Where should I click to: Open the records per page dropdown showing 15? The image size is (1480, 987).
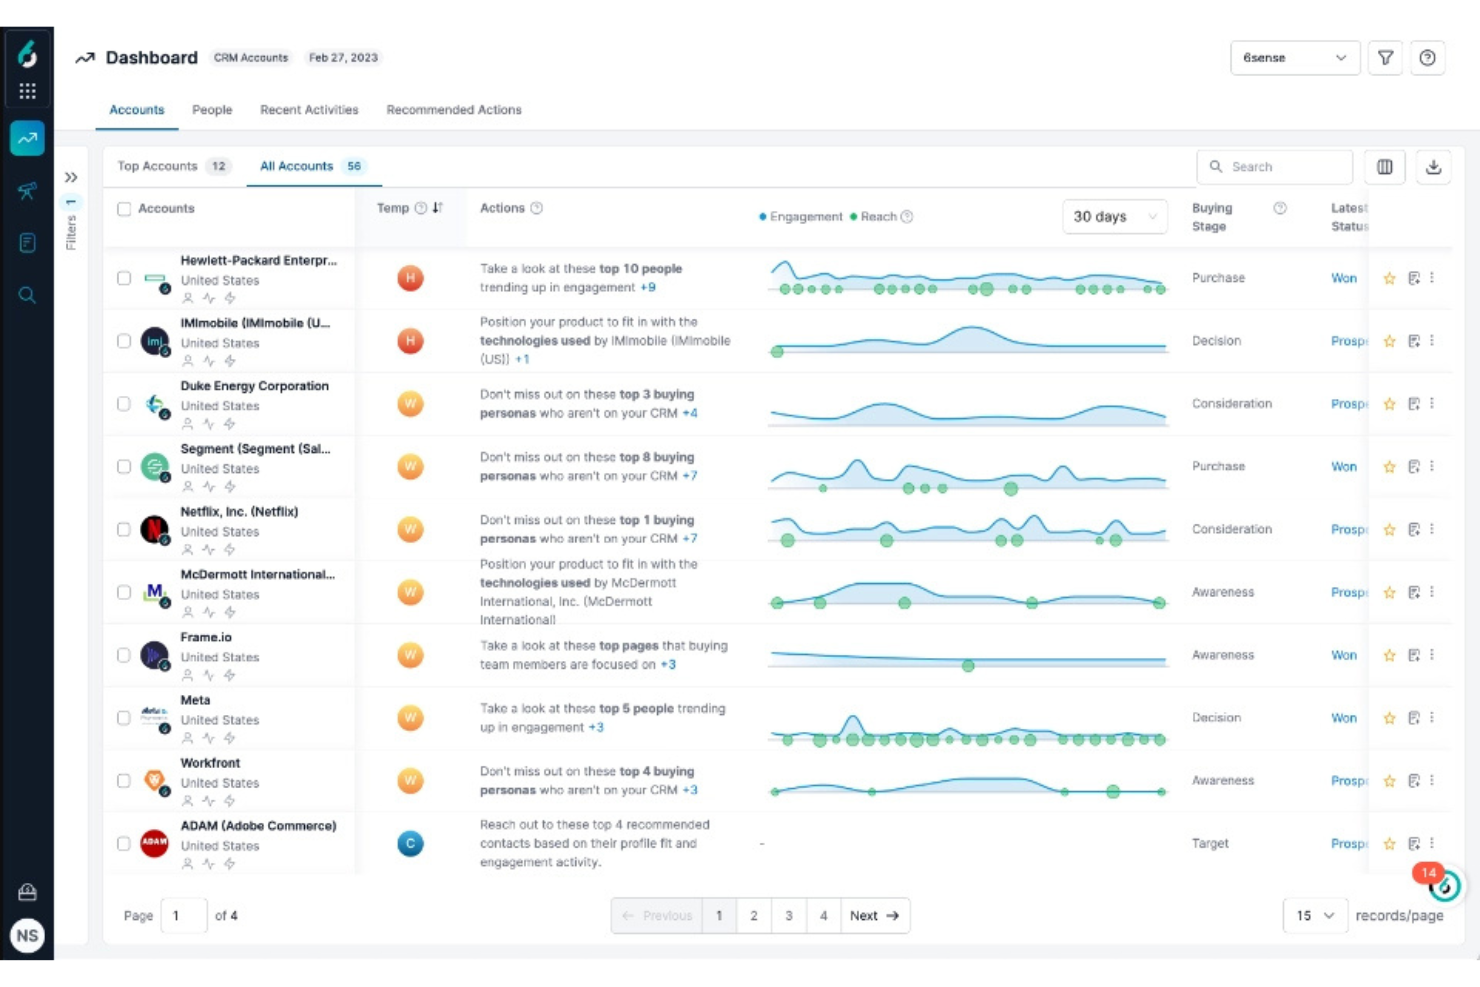click(1315, 915)
